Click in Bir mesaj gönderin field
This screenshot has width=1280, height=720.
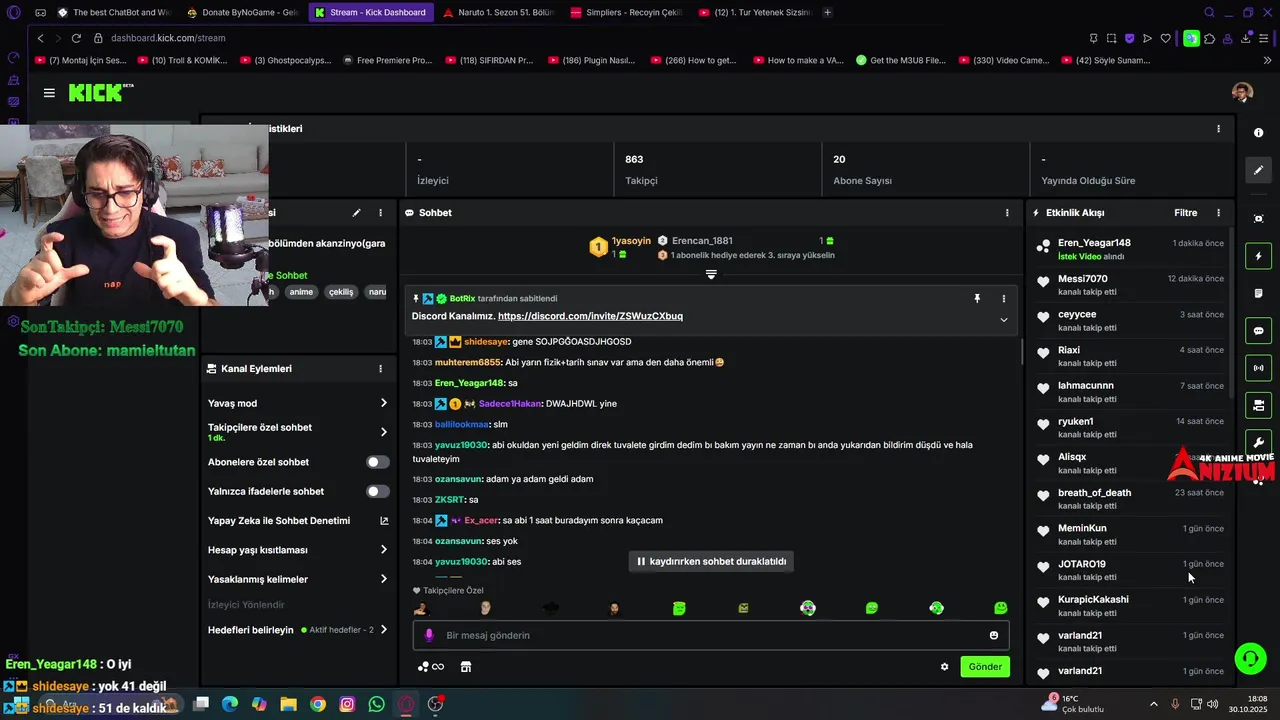710,635
